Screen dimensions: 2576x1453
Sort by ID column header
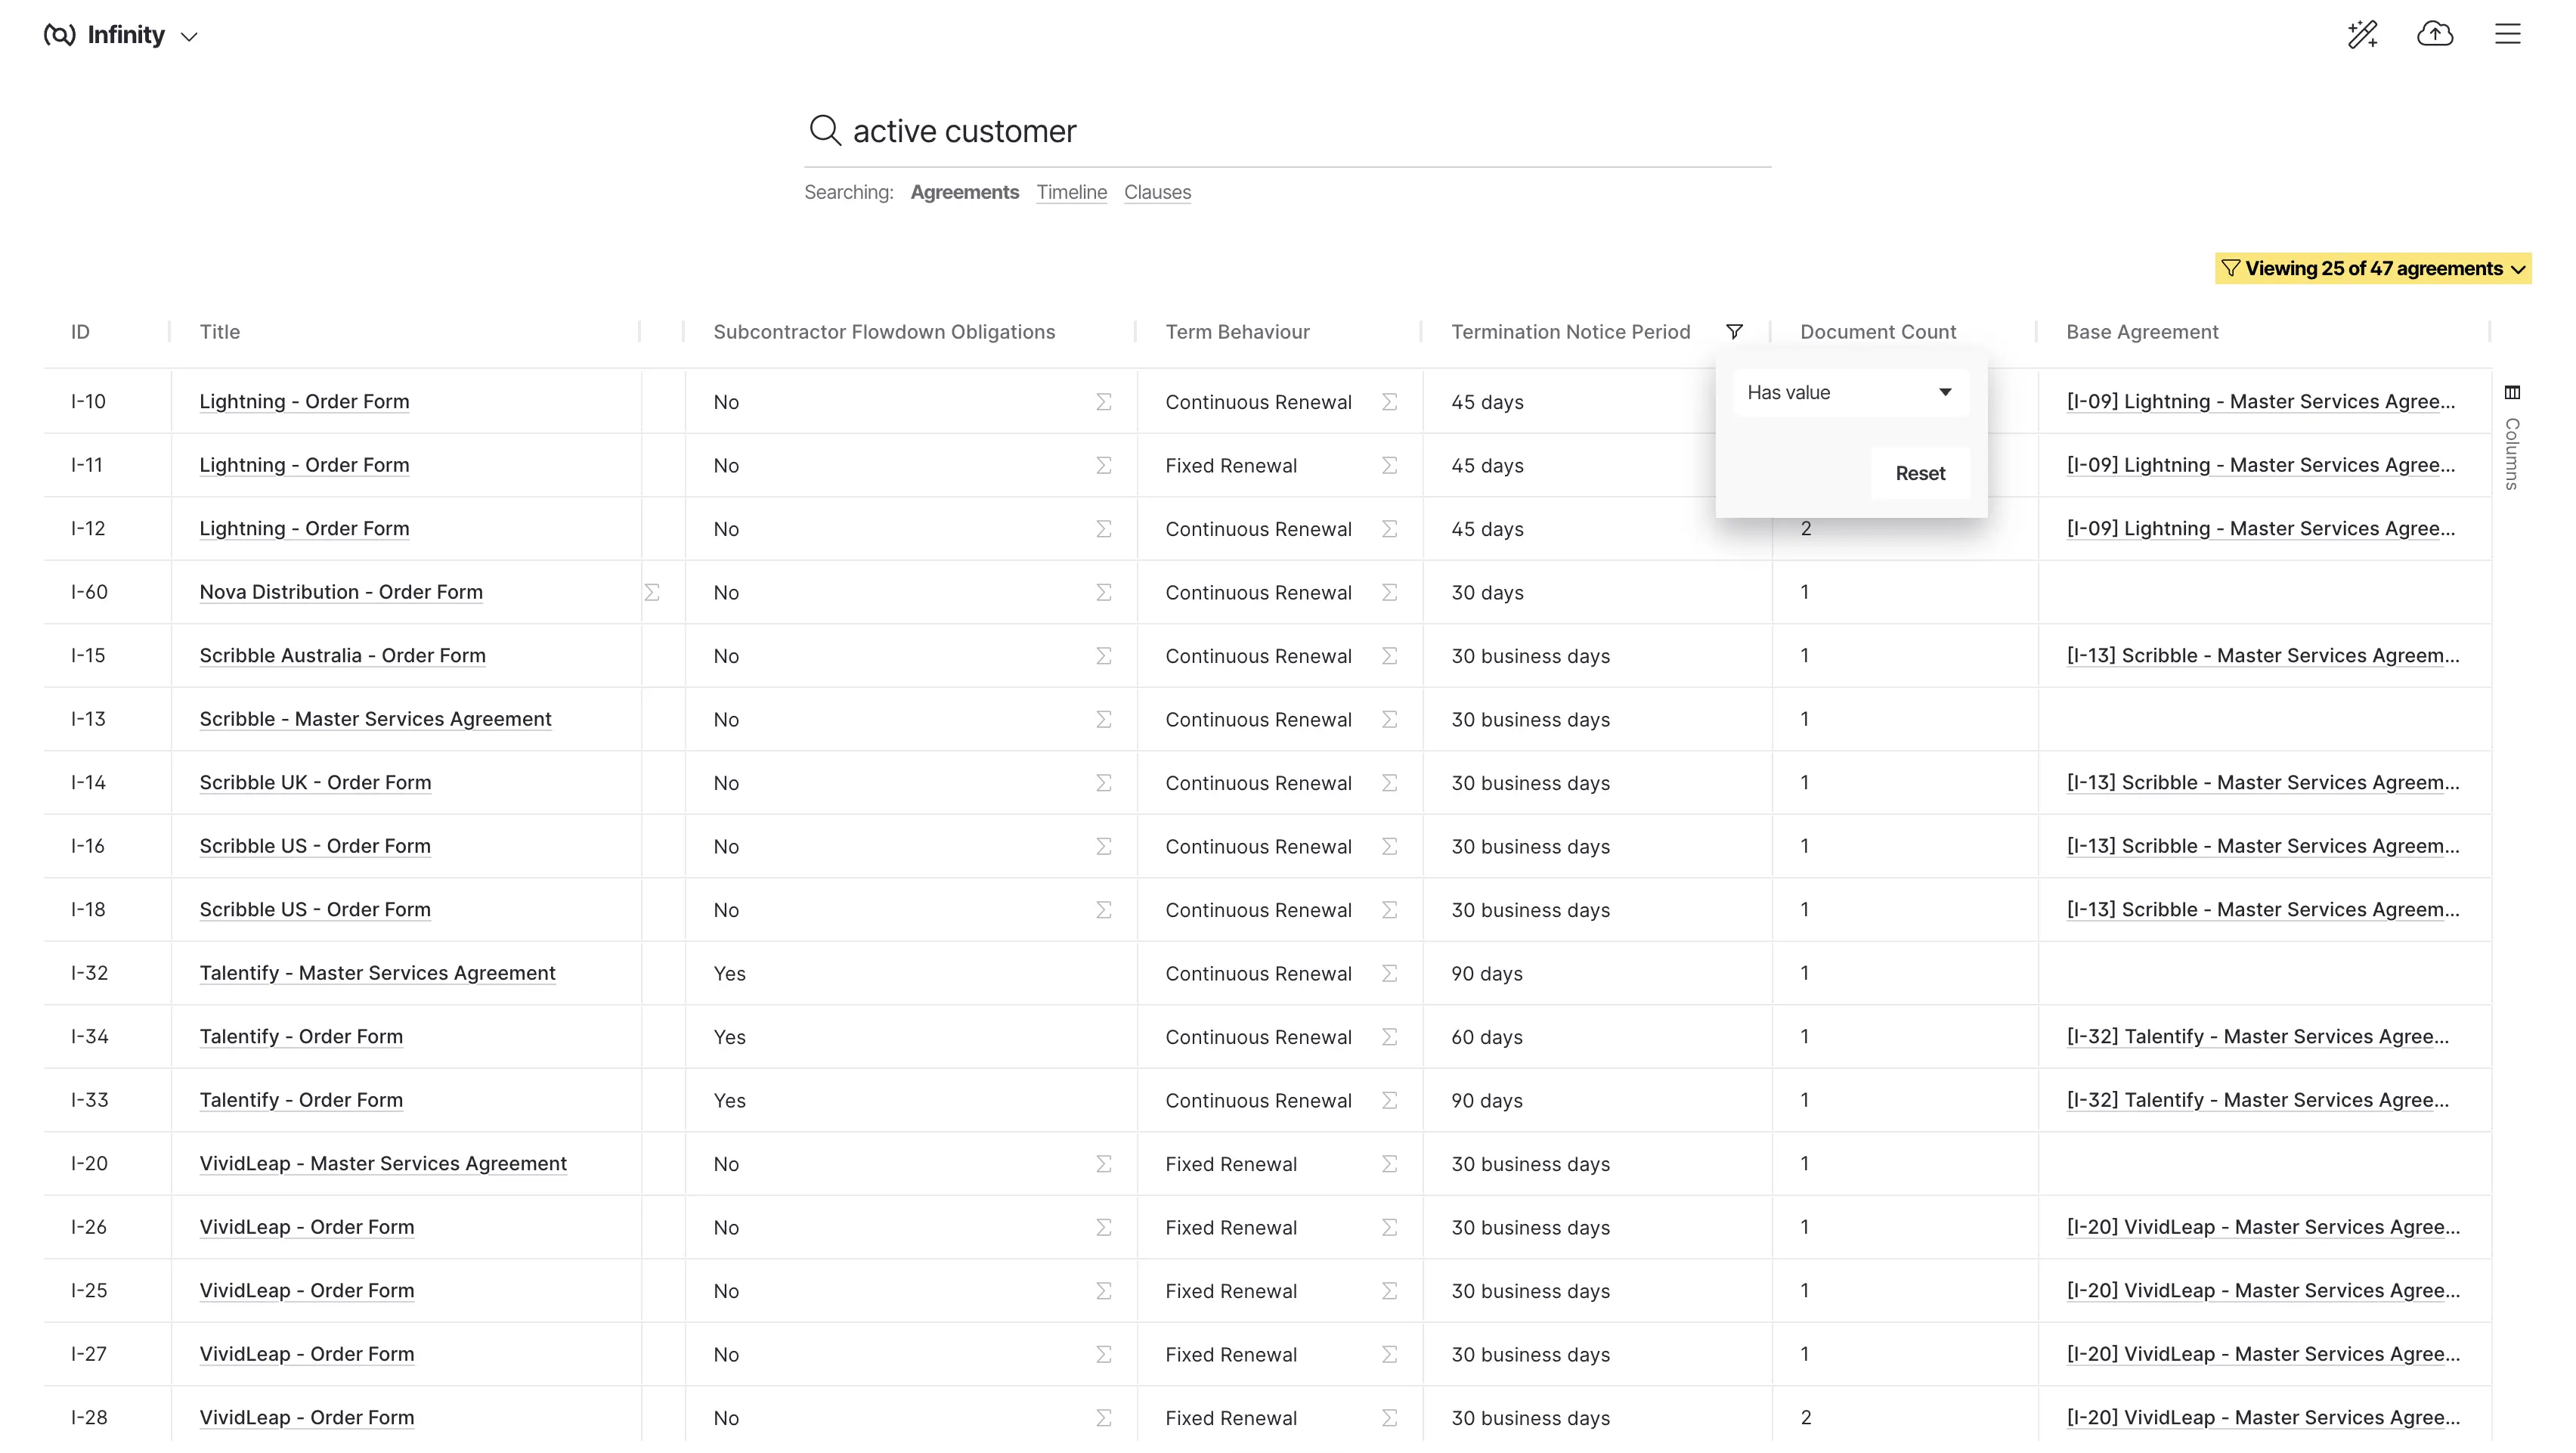point(80,332)
